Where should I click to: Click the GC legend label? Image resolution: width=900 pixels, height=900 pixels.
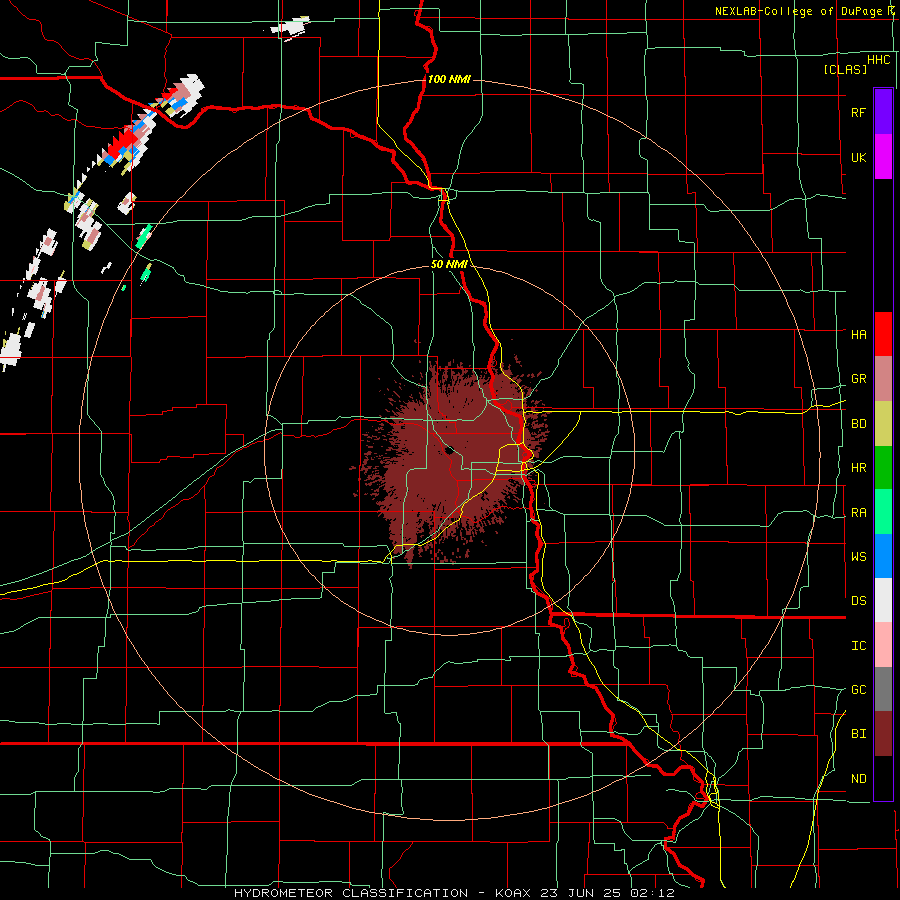pos(858,690)
